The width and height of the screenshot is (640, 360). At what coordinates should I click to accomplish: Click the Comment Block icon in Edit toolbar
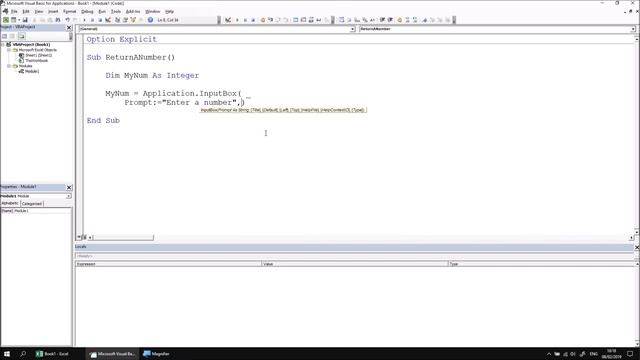point(407,20)
